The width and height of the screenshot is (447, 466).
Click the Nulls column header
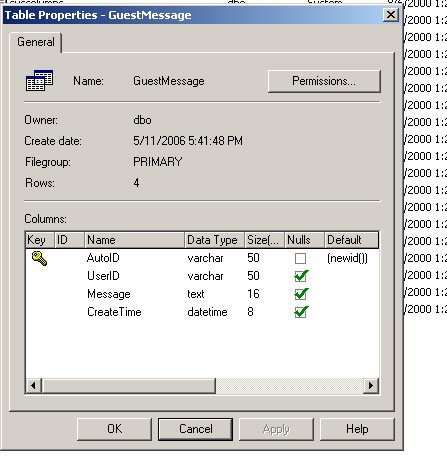304,240
